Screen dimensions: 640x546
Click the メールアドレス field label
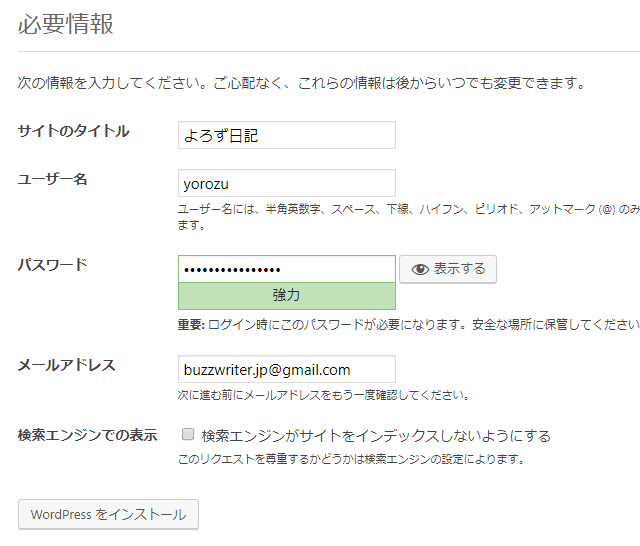67,365
